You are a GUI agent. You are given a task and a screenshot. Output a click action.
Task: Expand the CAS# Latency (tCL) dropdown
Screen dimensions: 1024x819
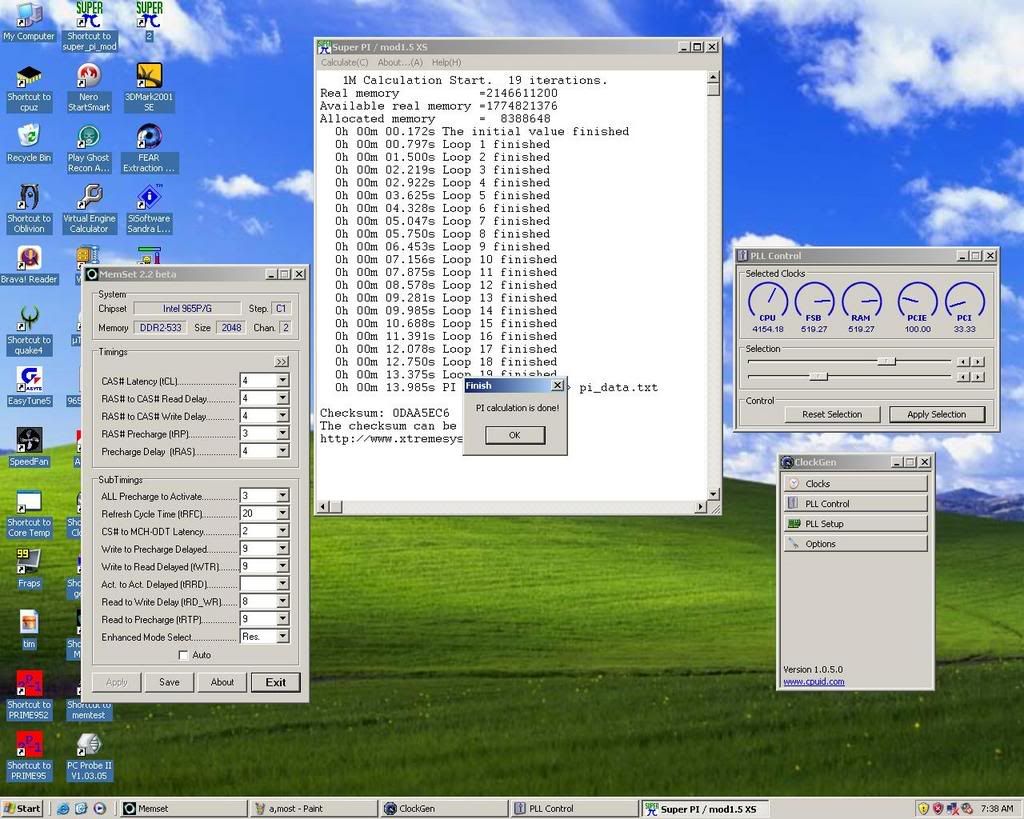pyautogui.click(x=282, y=380)
